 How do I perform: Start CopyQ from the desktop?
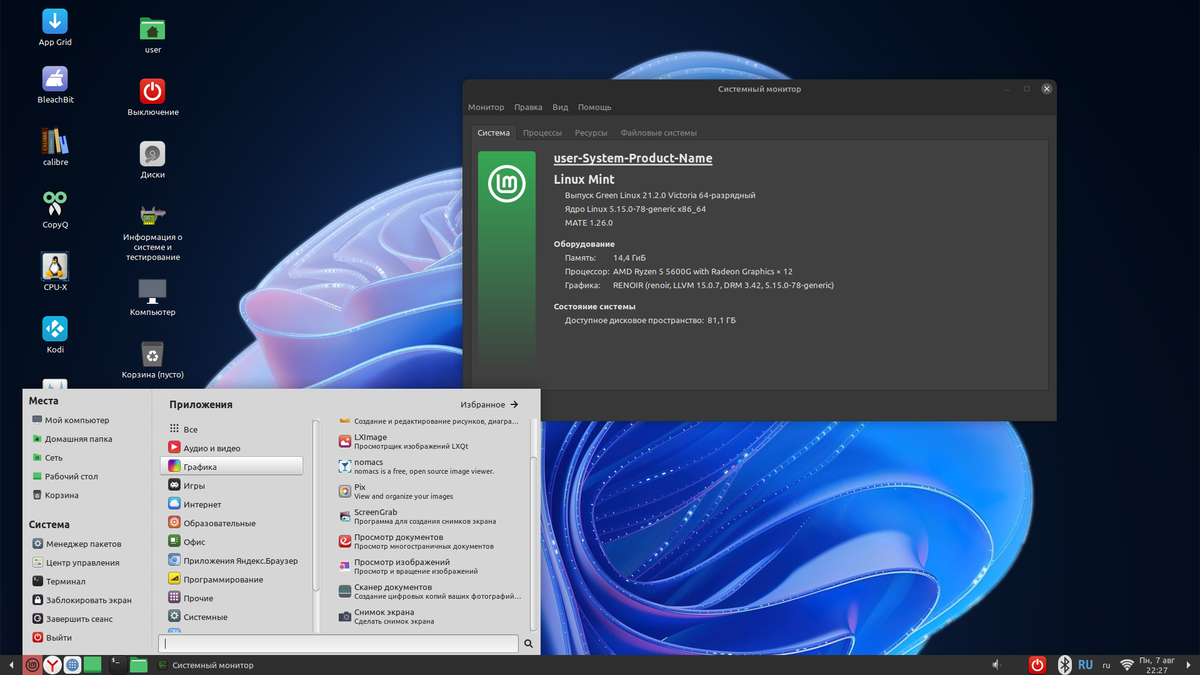coord(55,210)
